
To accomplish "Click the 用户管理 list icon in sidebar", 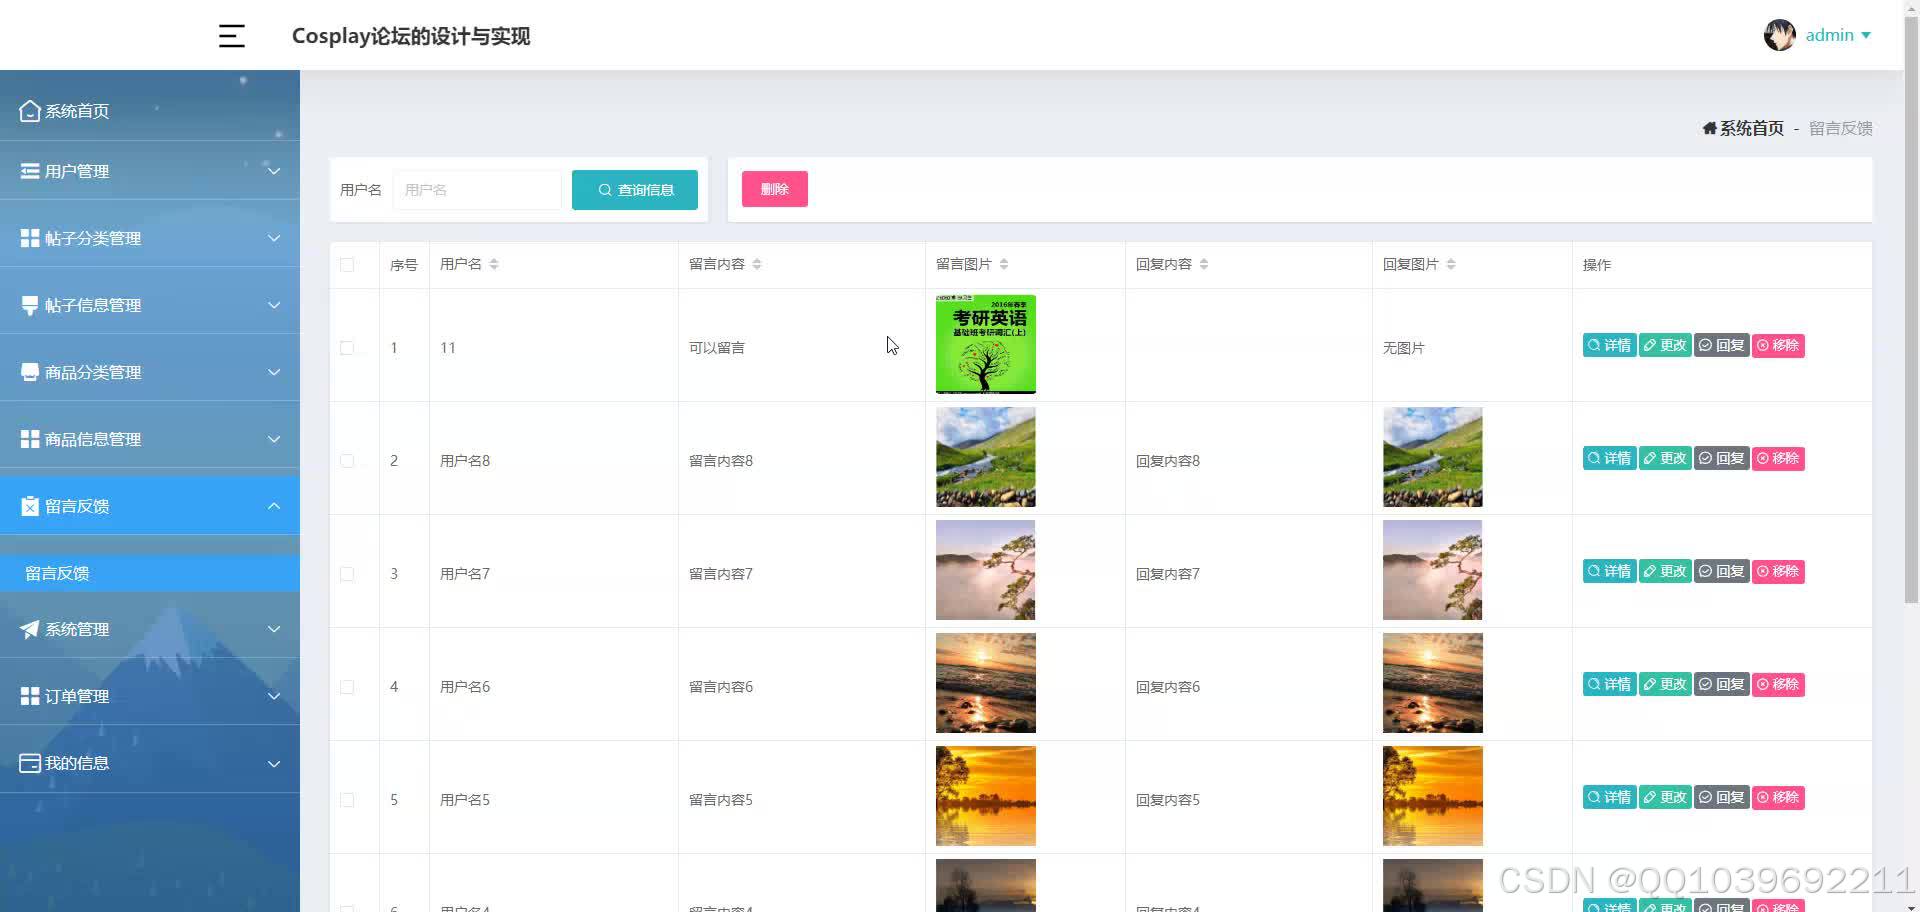I will [x=30, y=171].
